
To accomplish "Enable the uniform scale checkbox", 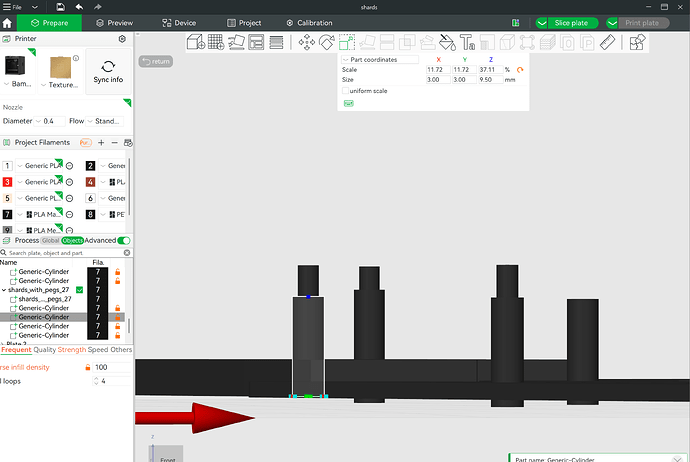I will coord(345,91).
